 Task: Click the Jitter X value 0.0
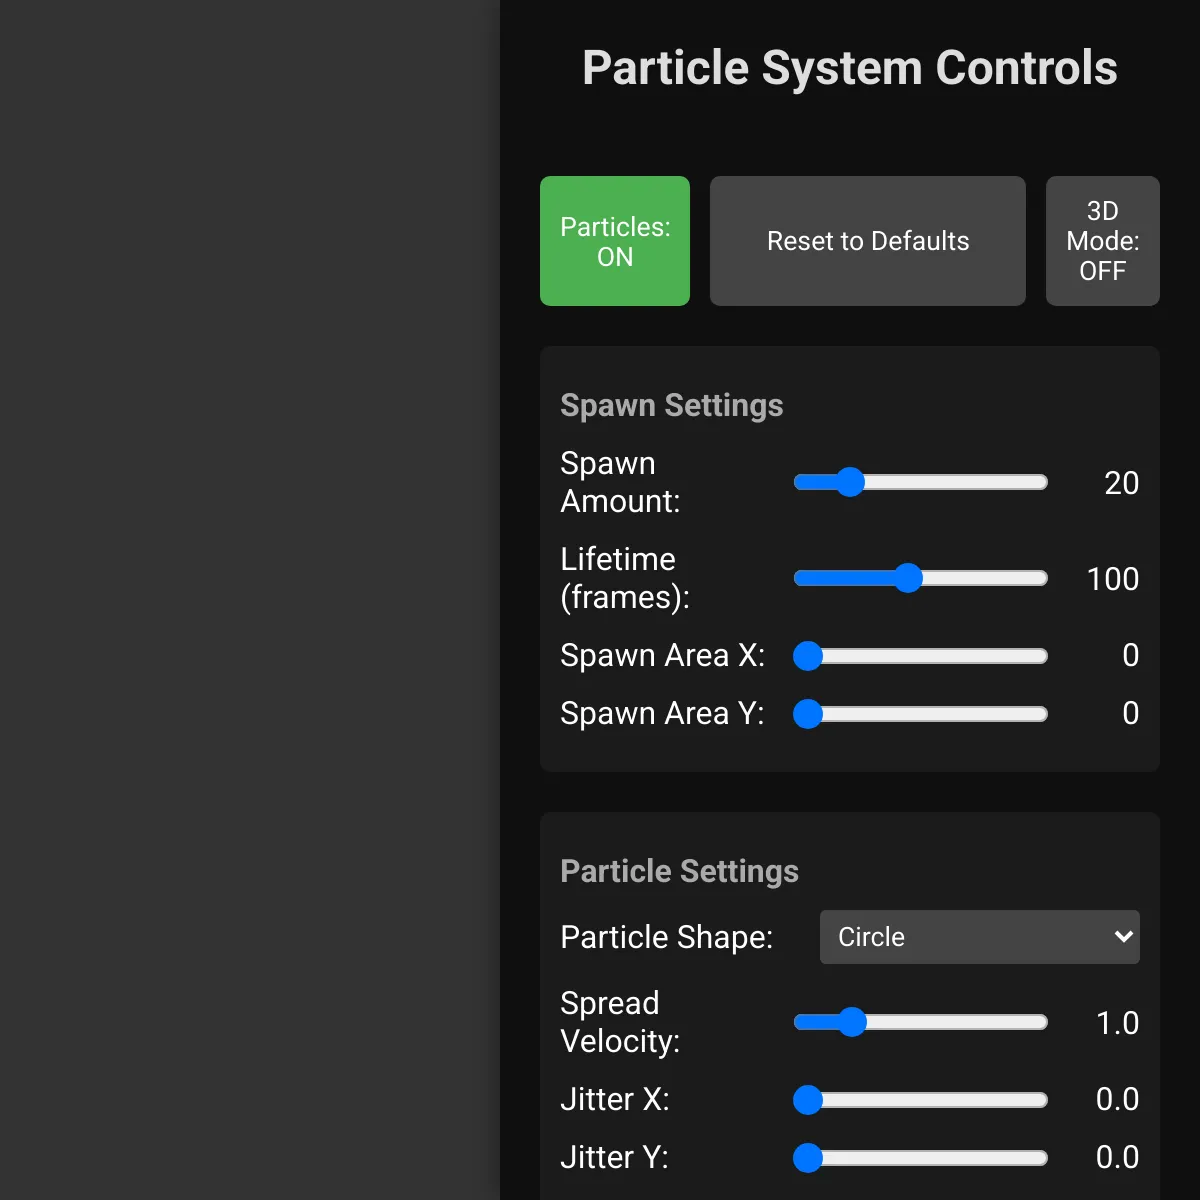click(1117, 1100)
